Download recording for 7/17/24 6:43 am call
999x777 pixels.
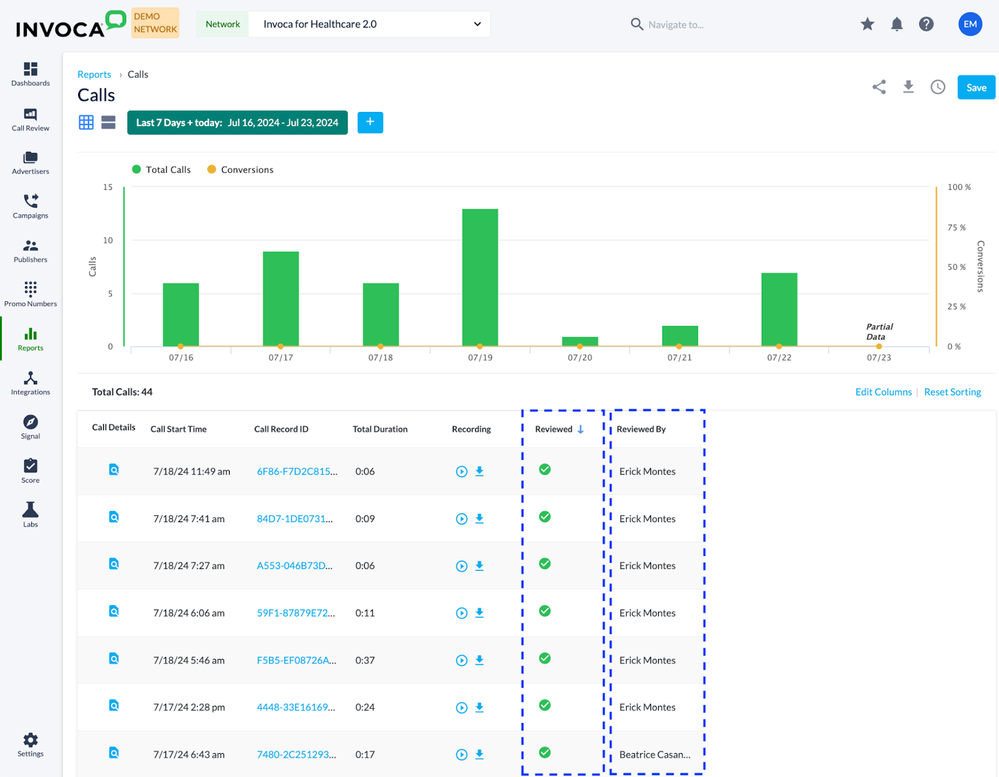[x=479, y=755]
